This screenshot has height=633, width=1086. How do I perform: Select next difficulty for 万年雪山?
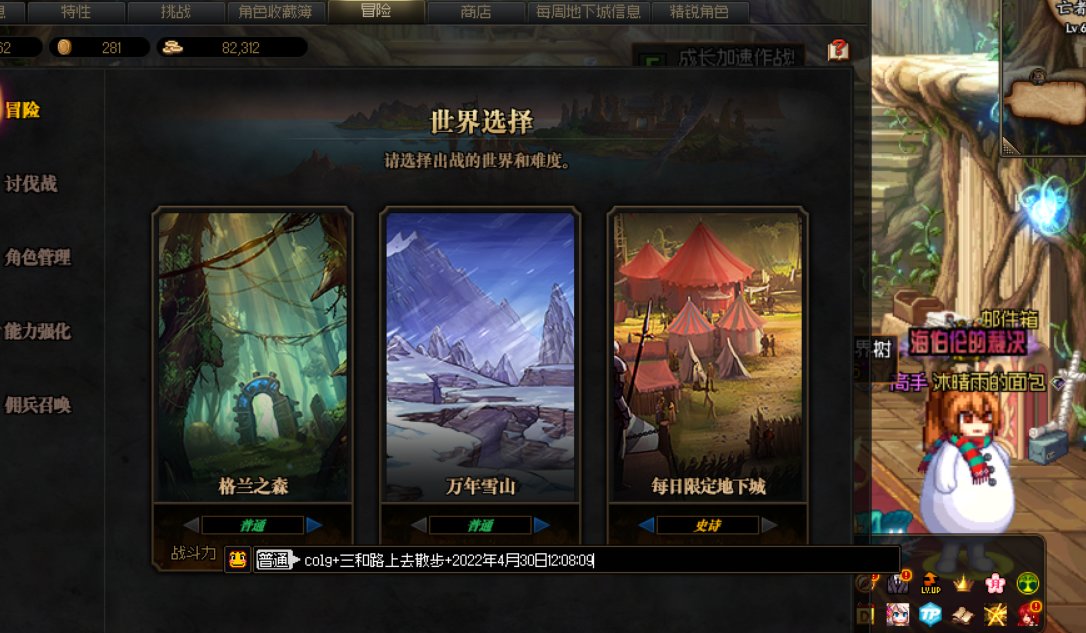542,525
